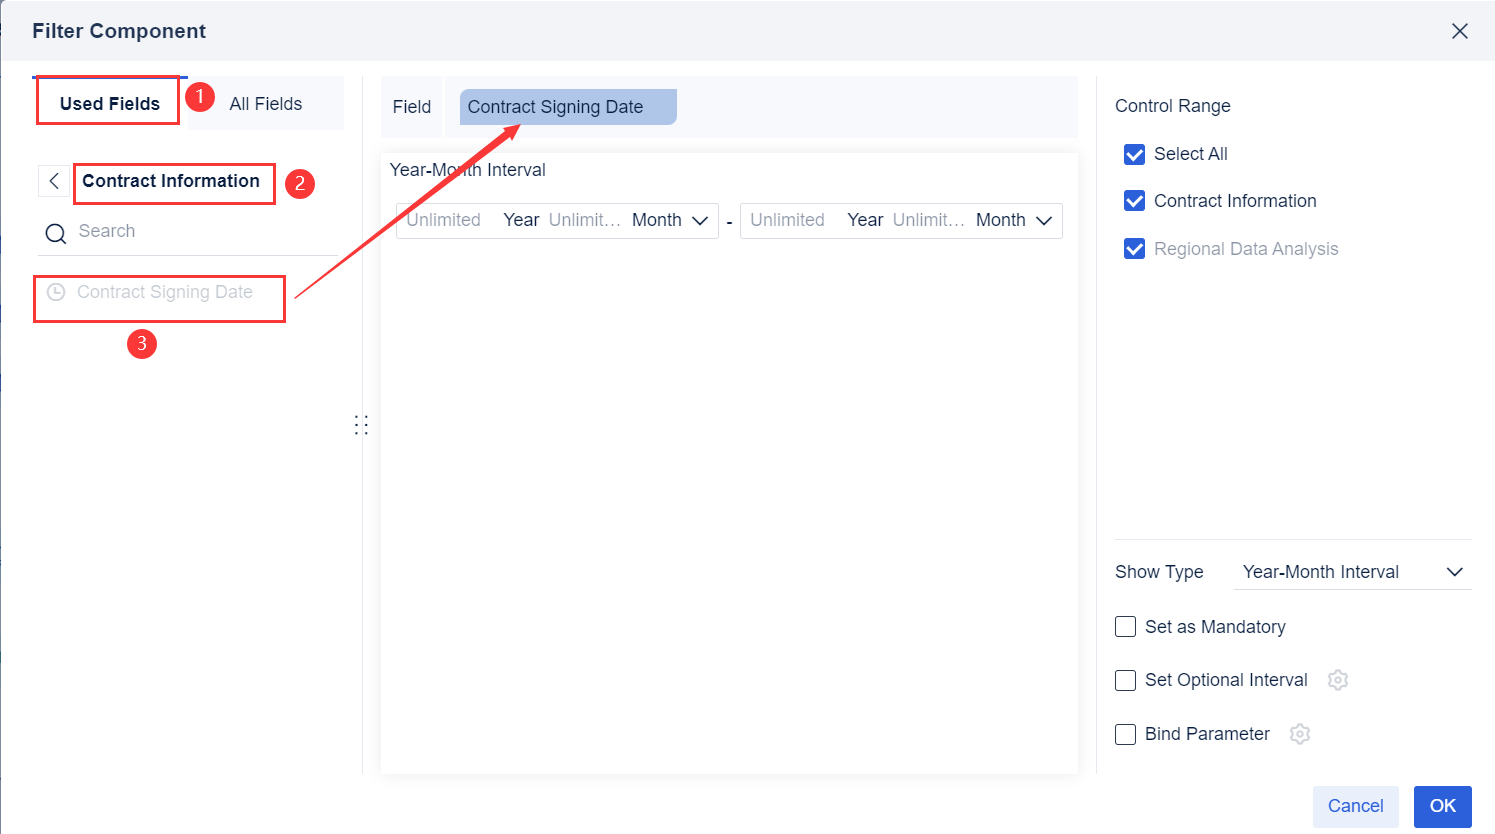
Task: Select the Contract Signing Date field pill
Action: click(567, 106)
